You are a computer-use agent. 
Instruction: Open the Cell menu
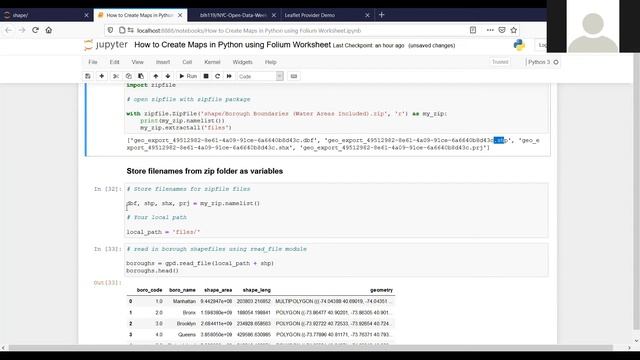187,62
